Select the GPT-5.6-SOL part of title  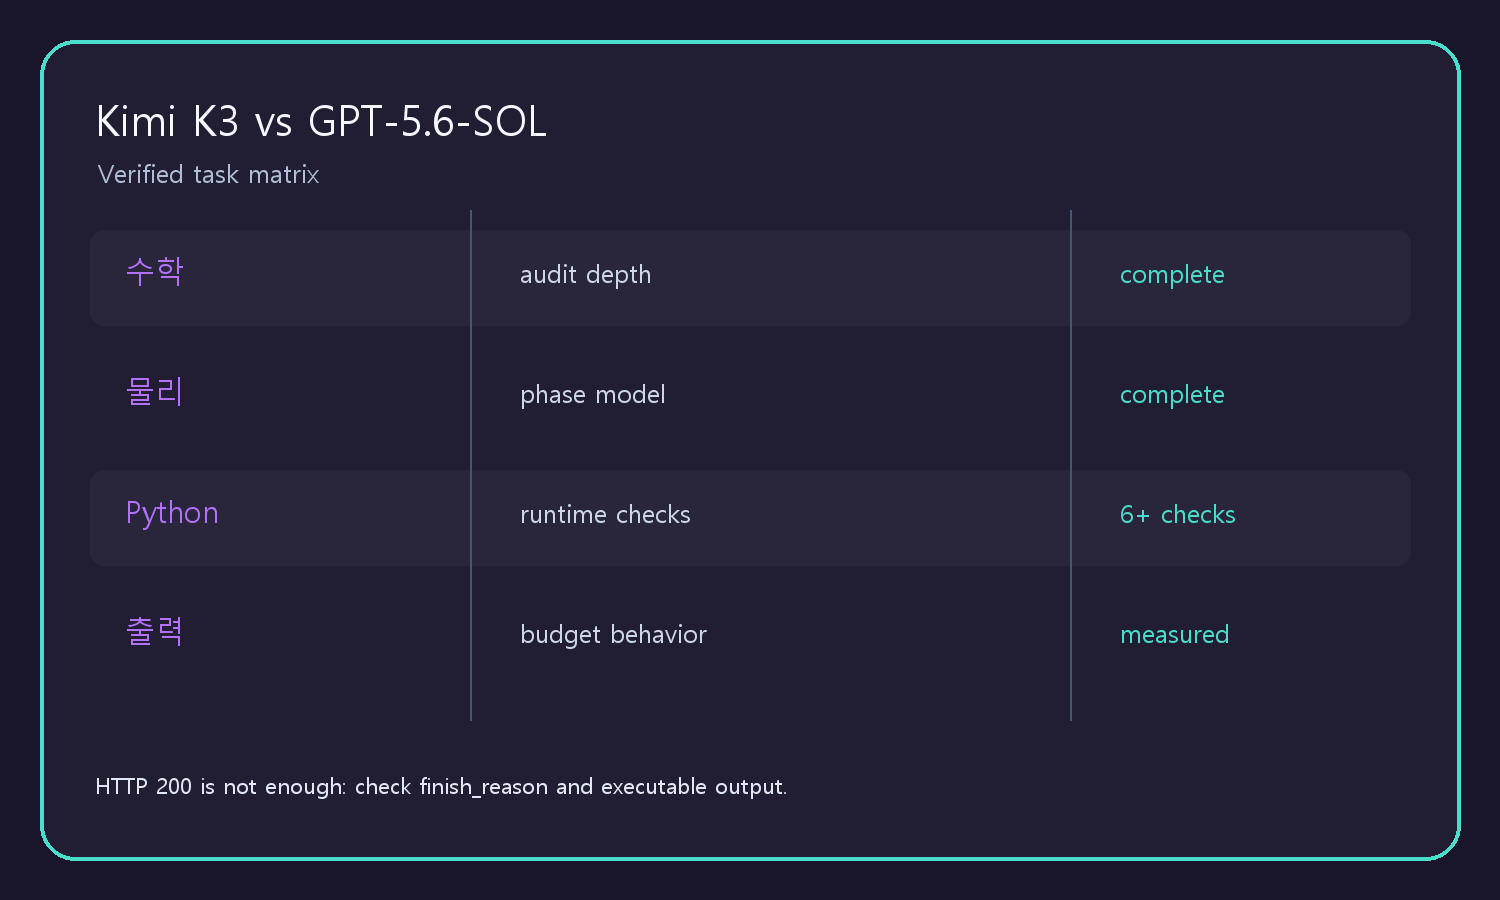coord(427,122)
